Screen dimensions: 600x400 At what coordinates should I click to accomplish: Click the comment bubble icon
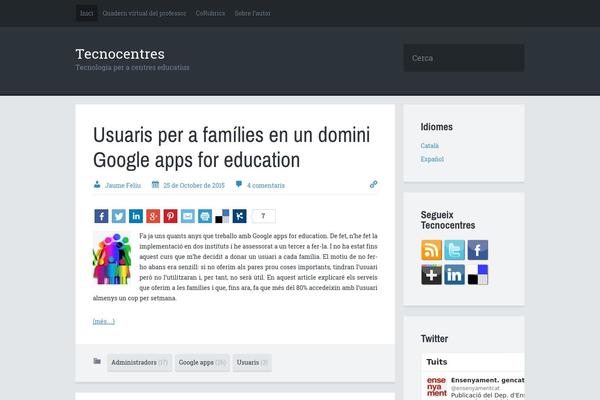click(239, 184)
